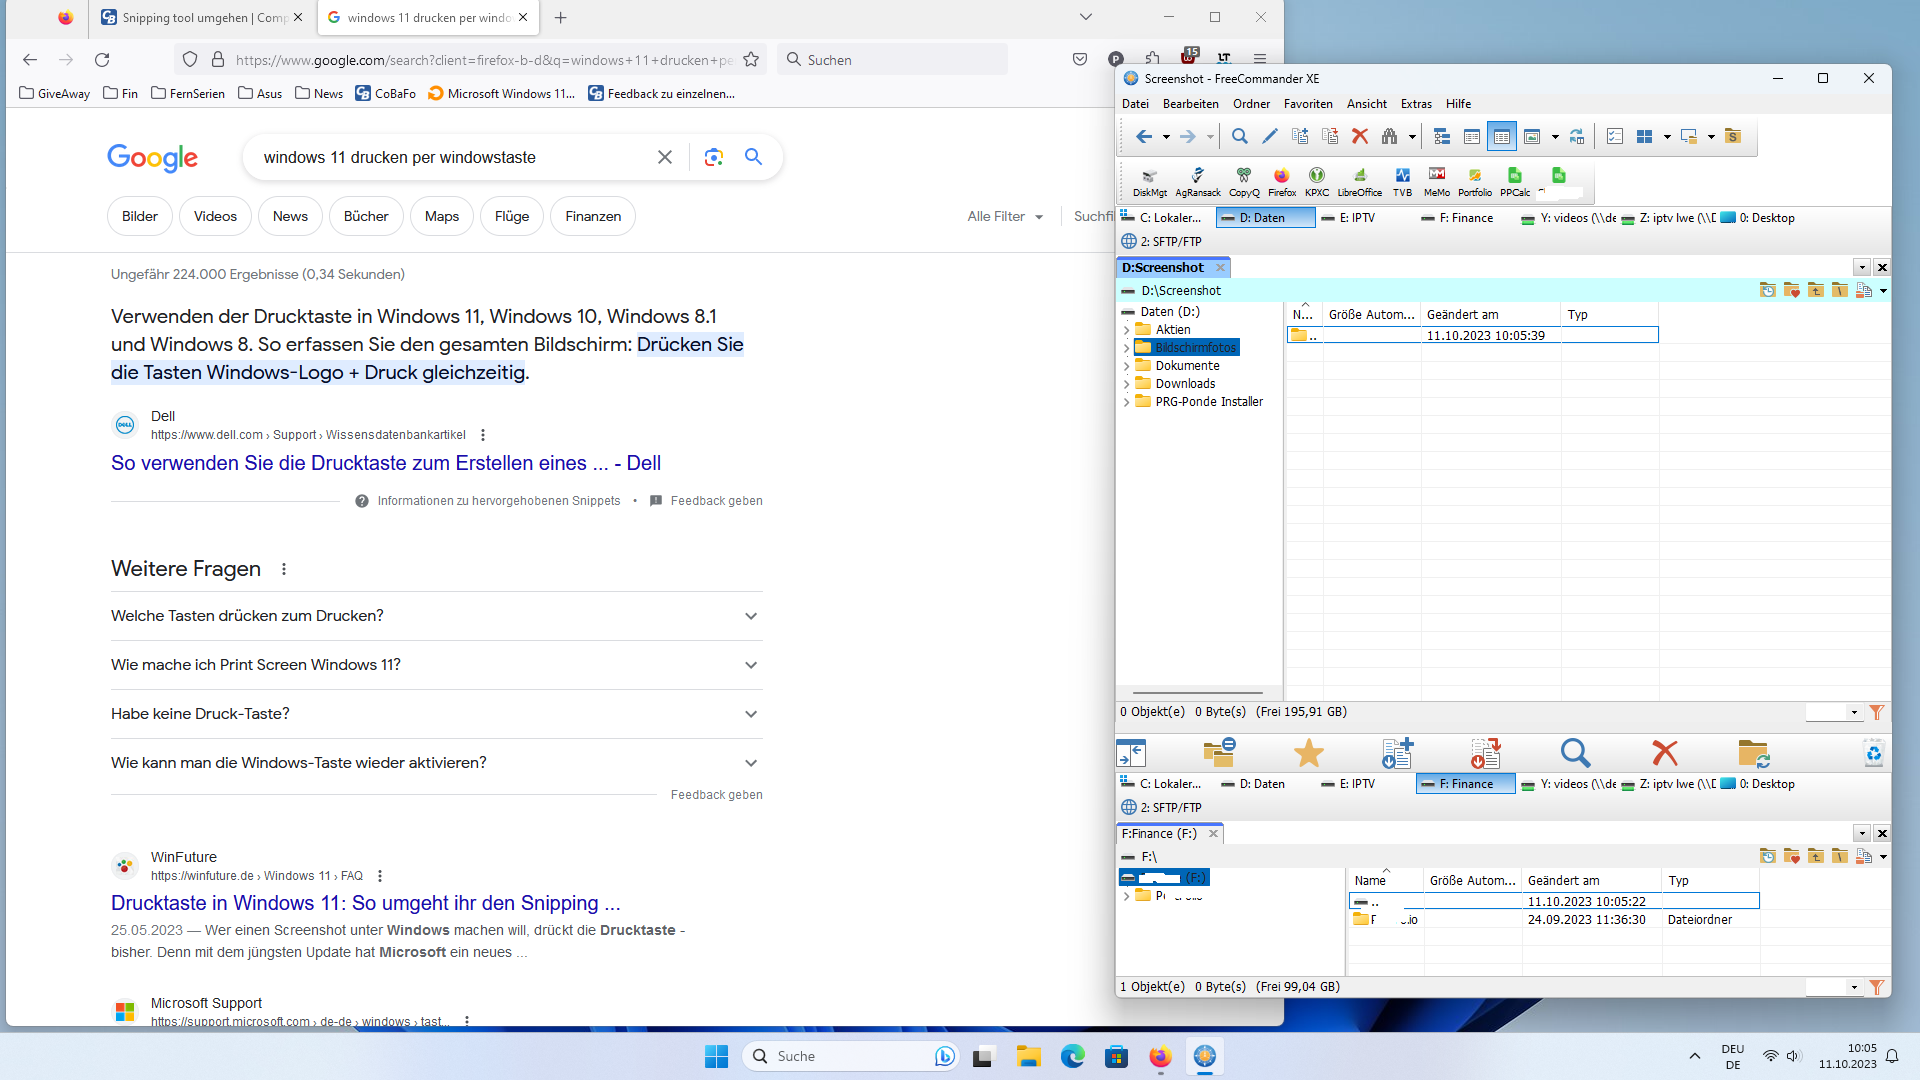Click the Bilder search filter button
This screenshot has height=1080, width=1920.
pos(140,216)
